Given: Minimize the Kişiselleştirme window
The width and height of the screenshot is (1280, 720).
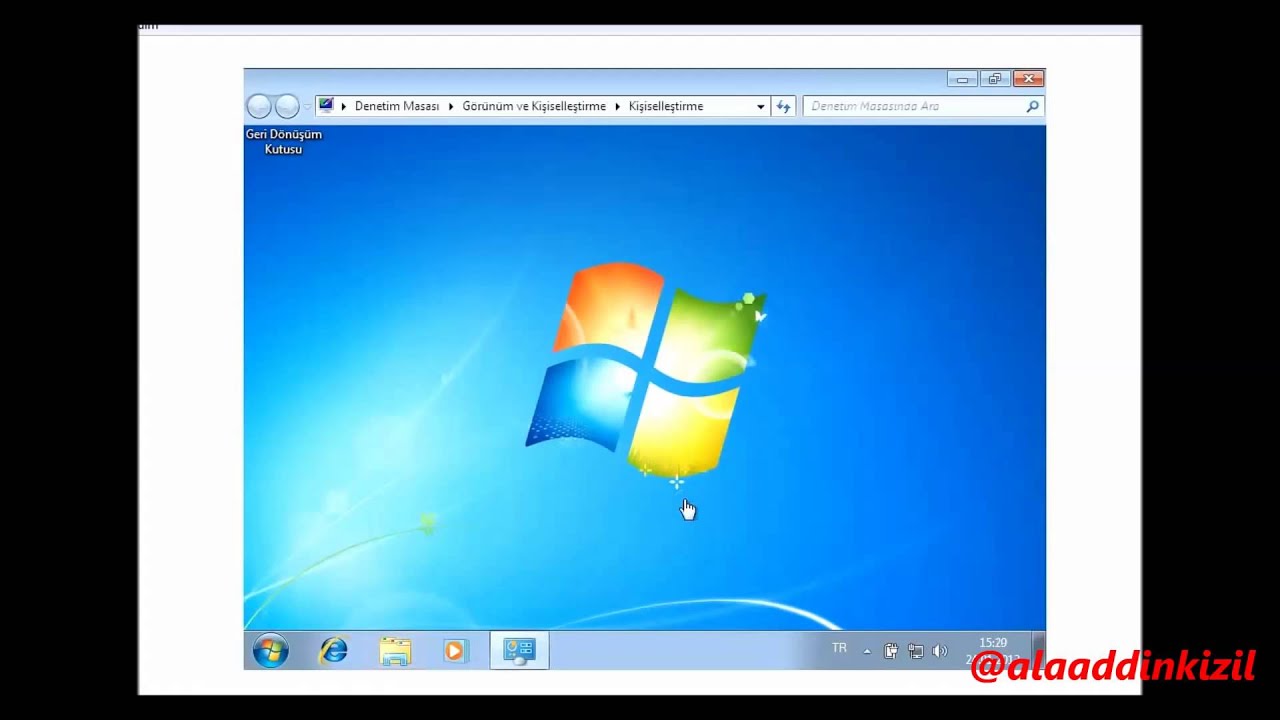Looking at the screenshot, I should (962, 78).
